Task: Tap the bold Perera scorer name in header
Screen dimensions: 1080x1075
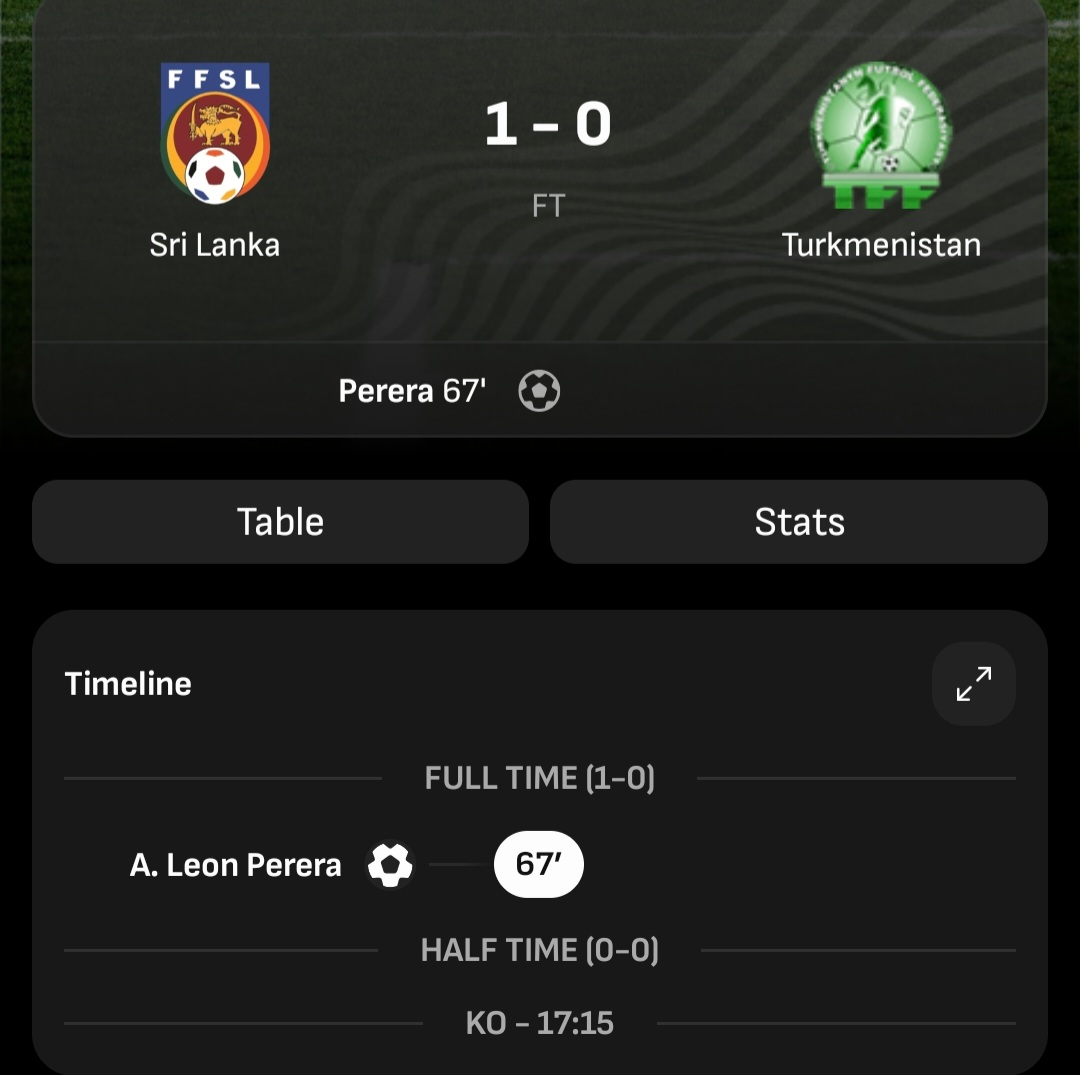Action: (x=386, y=391)
